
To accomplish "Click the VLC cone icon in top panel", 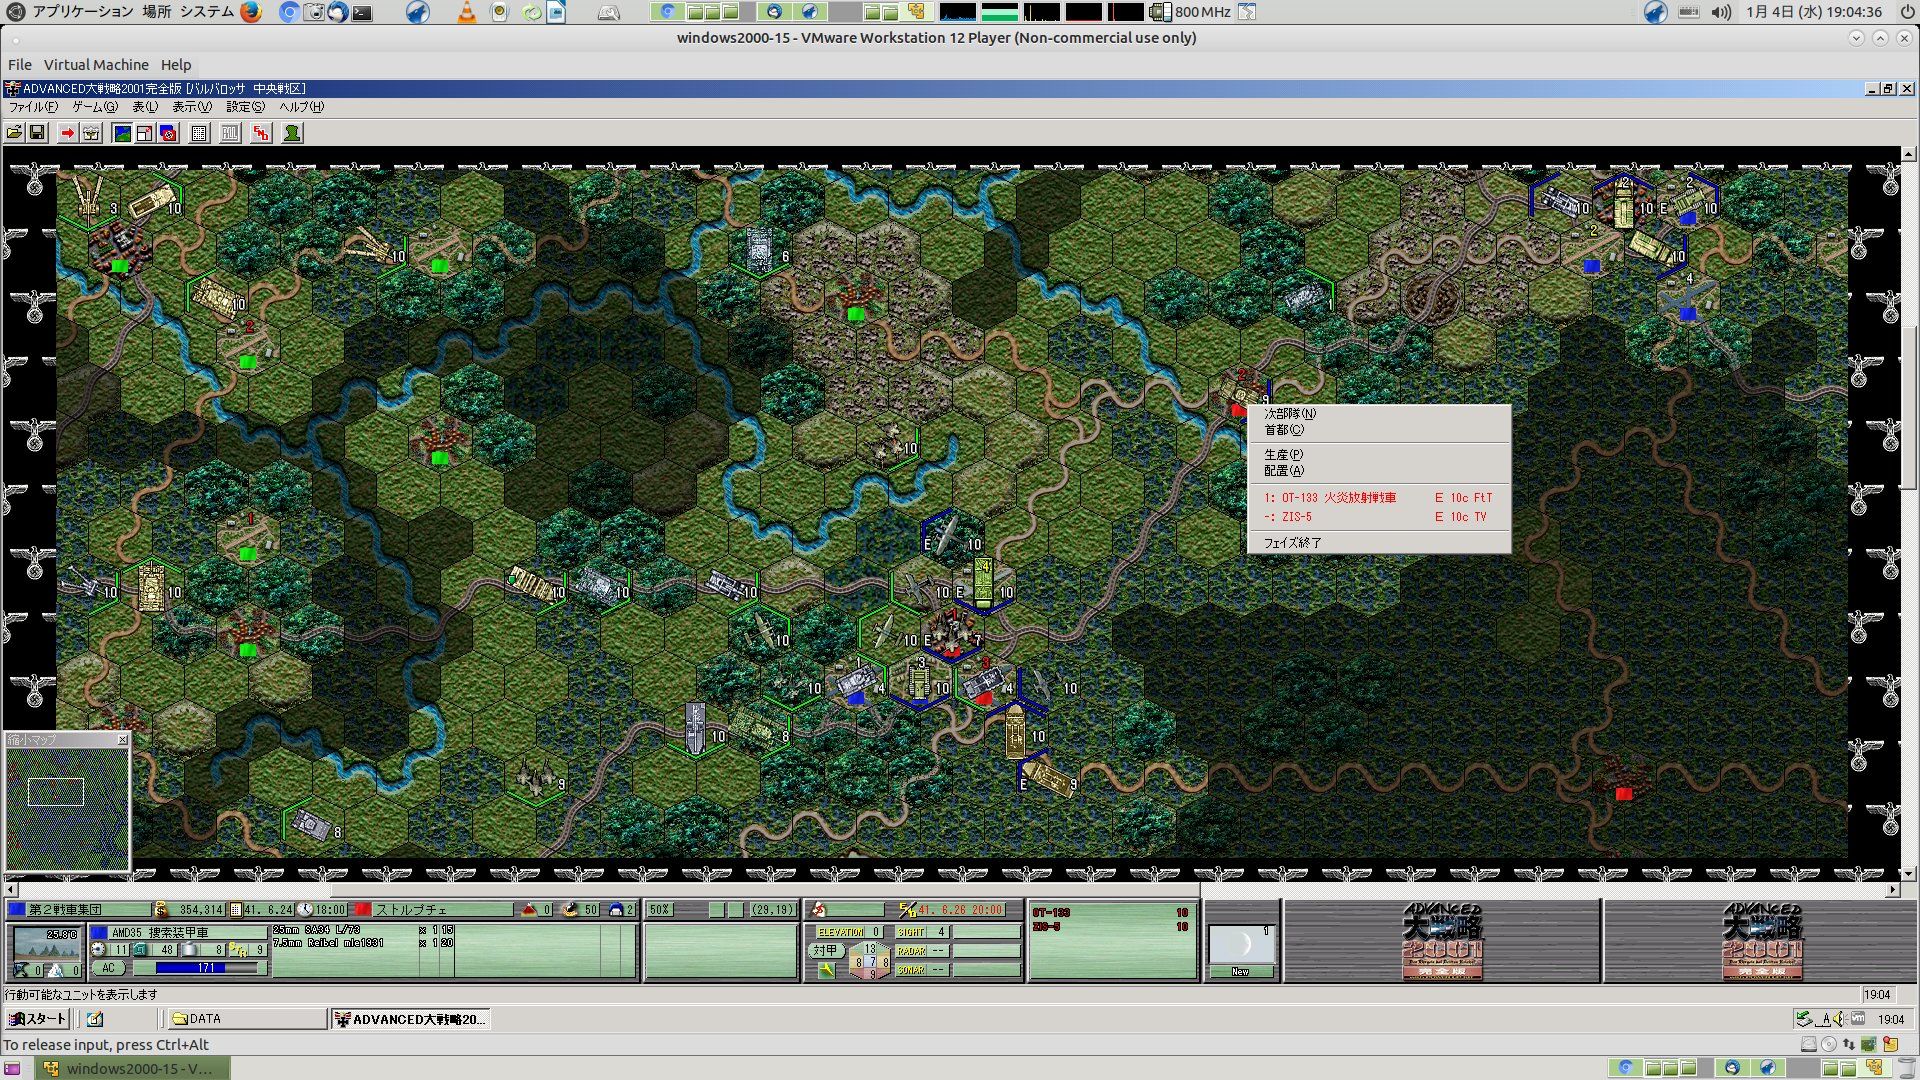I will tap(467, 12).
